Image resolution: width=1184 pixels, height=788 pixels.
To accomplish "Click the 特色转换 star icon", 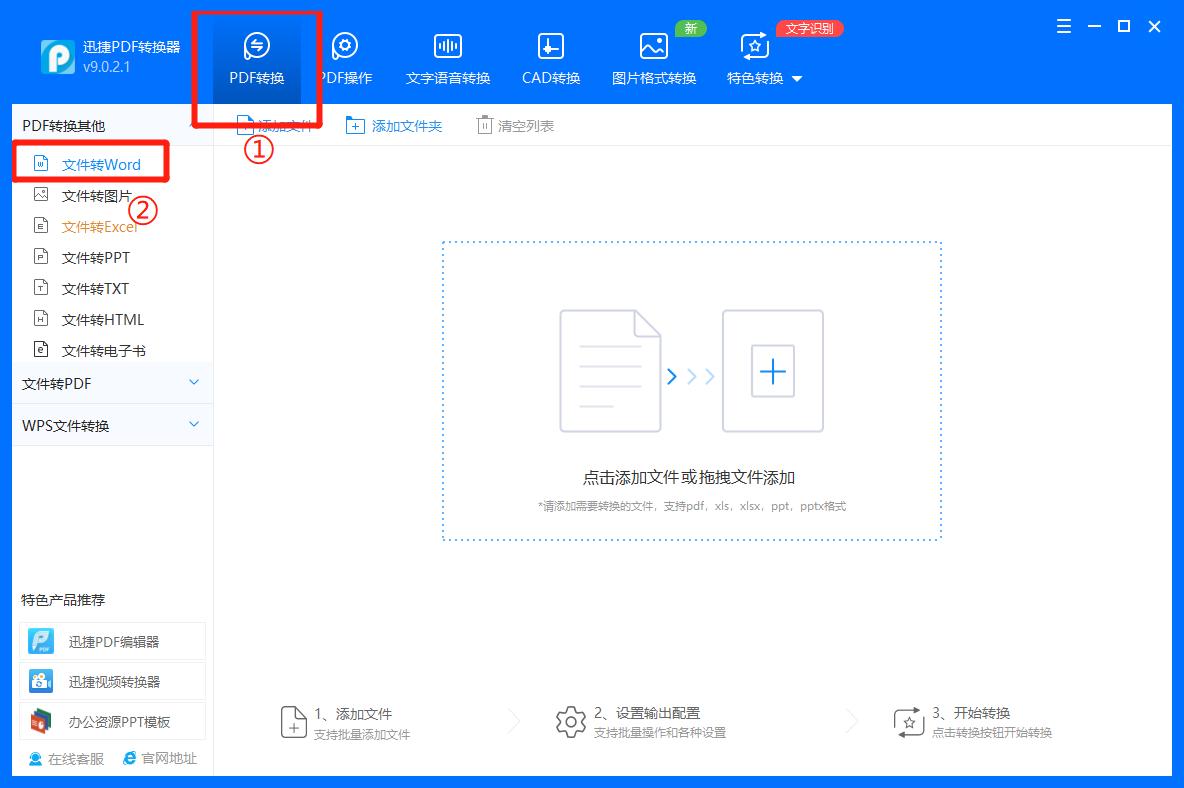I will [x=753, y=46].
